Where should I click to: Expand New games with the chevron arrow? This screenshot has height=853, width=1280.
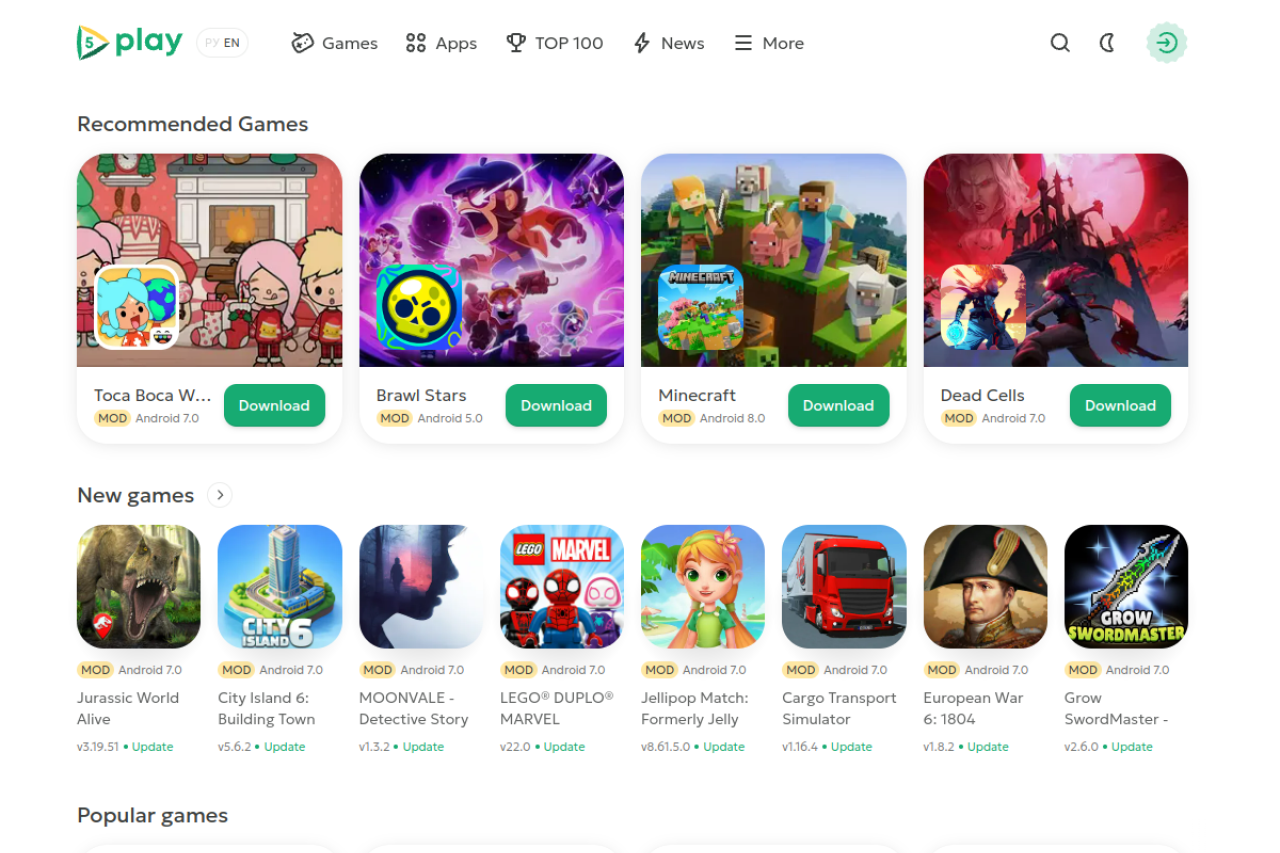tap(219, 495)
